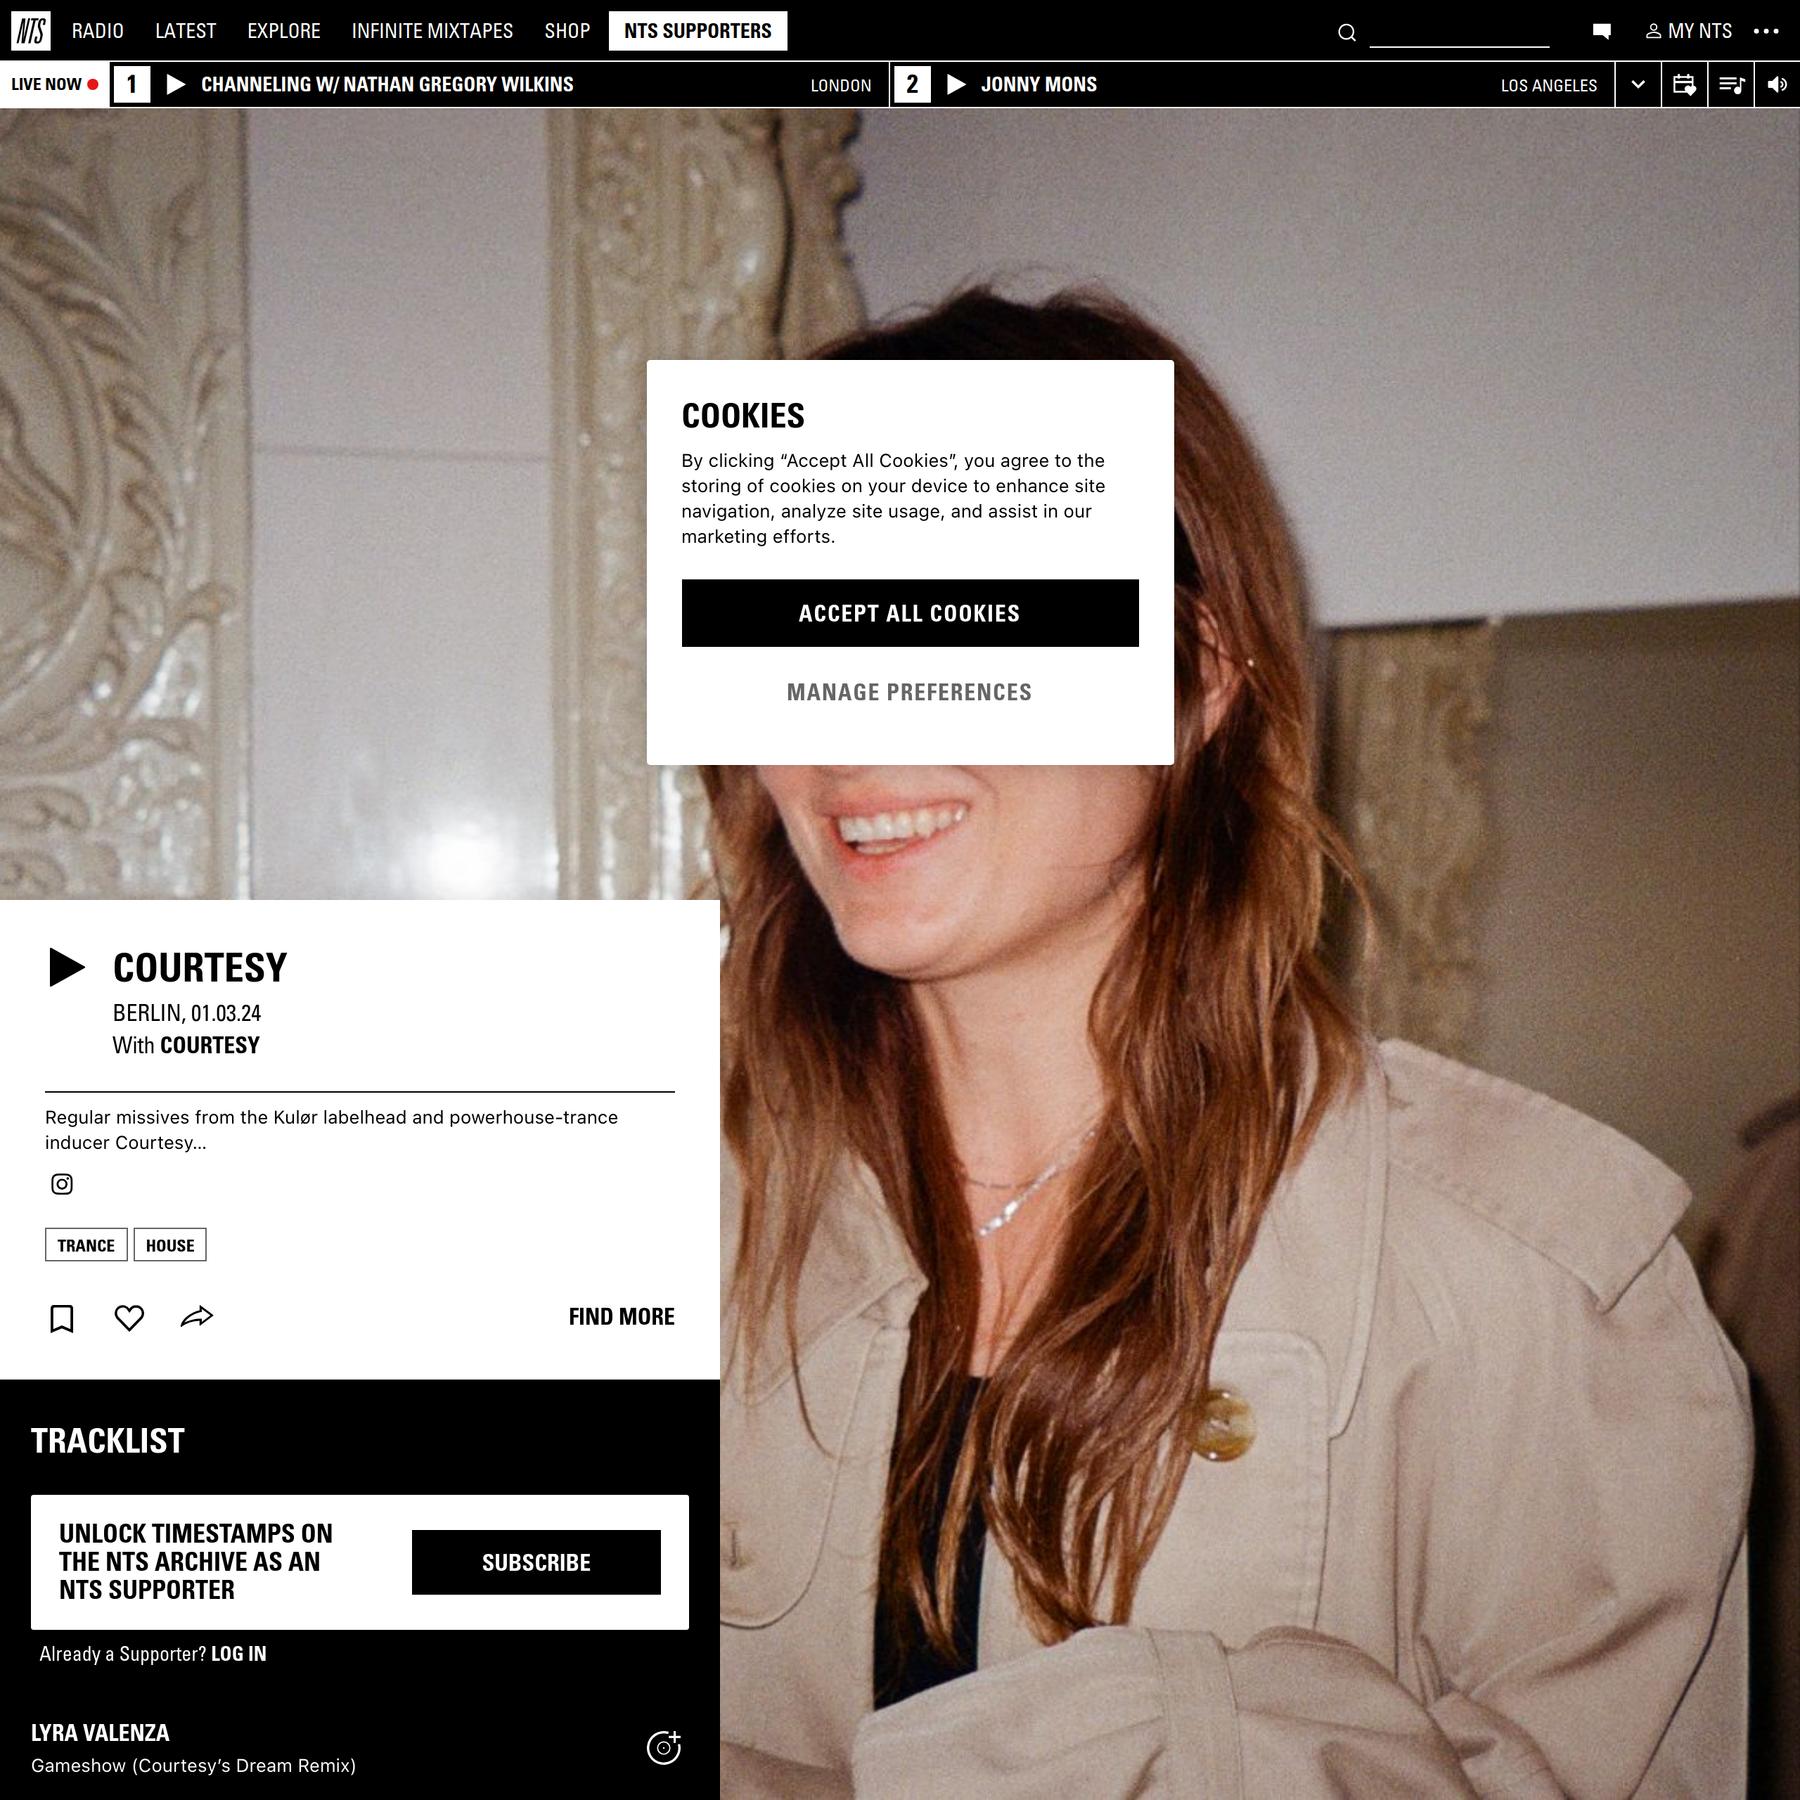The image size is (1800, 1800).
Task: Click the search magnifier icon
Action: click(x=1347, y=33)
